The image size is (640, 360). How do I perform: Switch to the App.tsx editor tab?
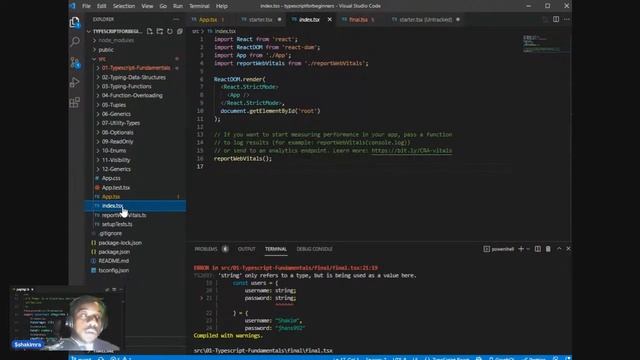[x=208, y=20]
